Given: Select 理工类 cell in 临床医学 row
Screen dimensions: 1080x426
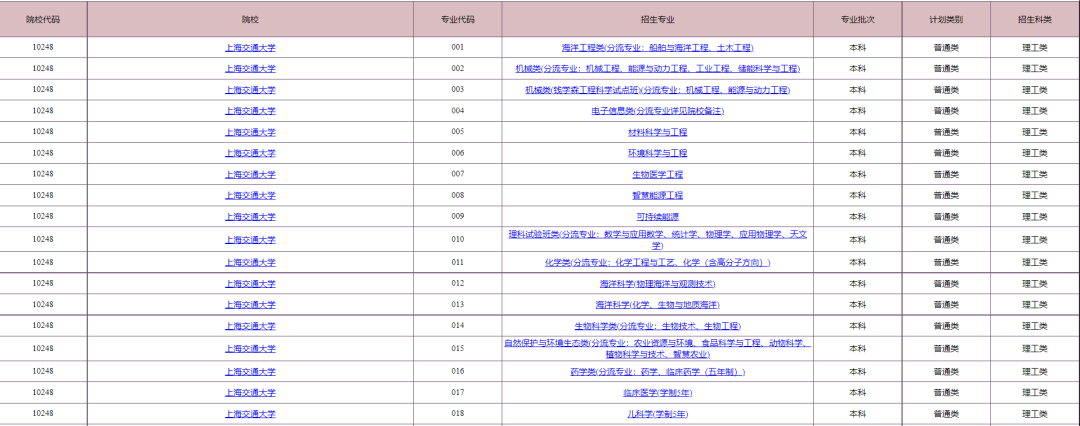Looking at the screenshot, I should 1035,393.
